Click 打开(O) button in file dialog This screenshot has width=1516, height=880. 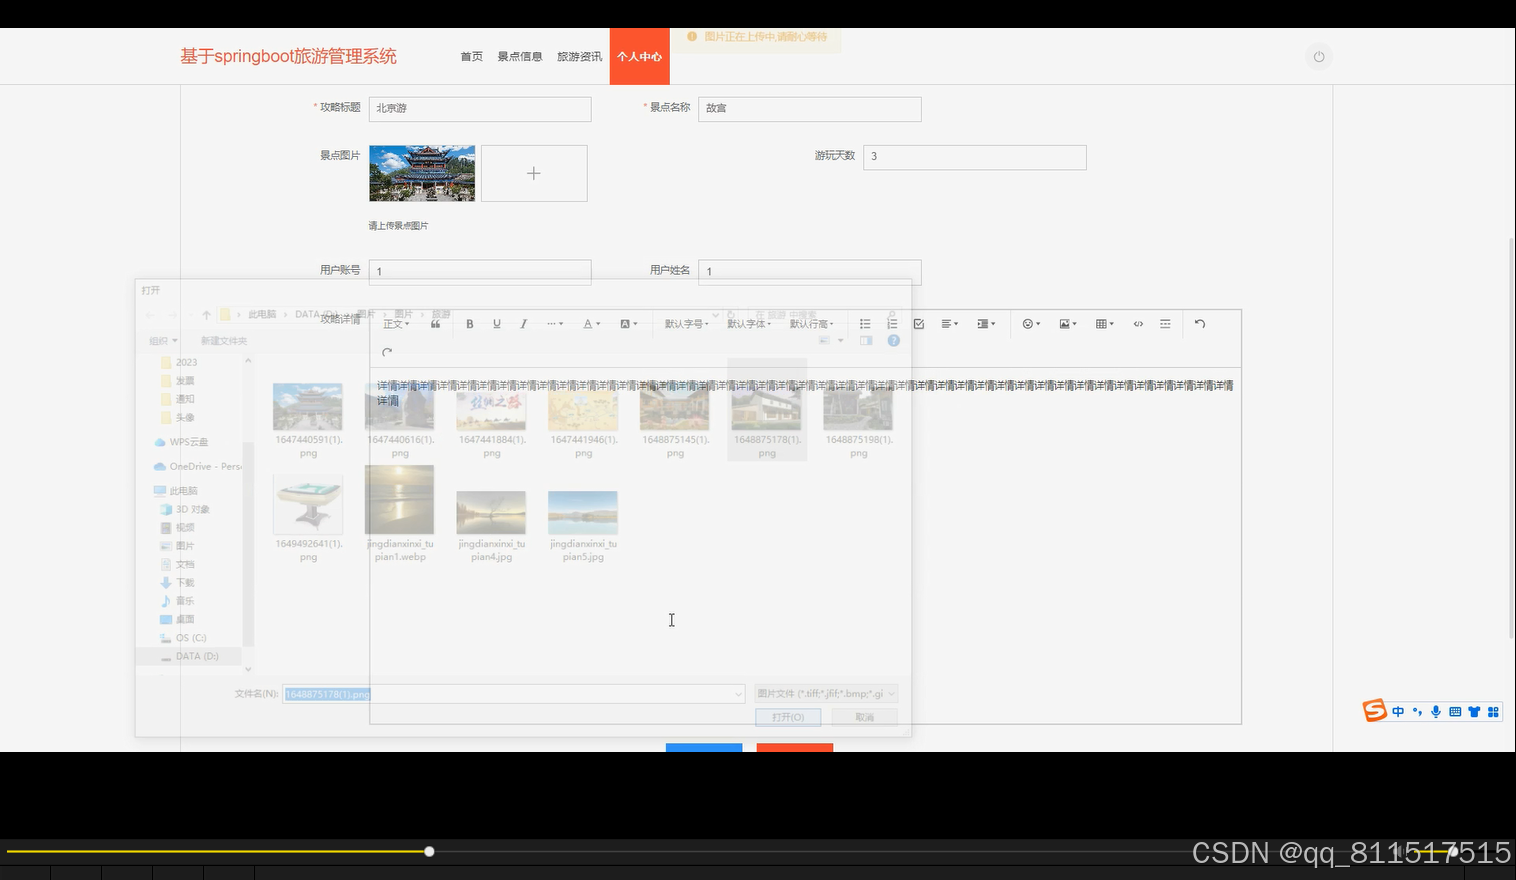(788, 717)
